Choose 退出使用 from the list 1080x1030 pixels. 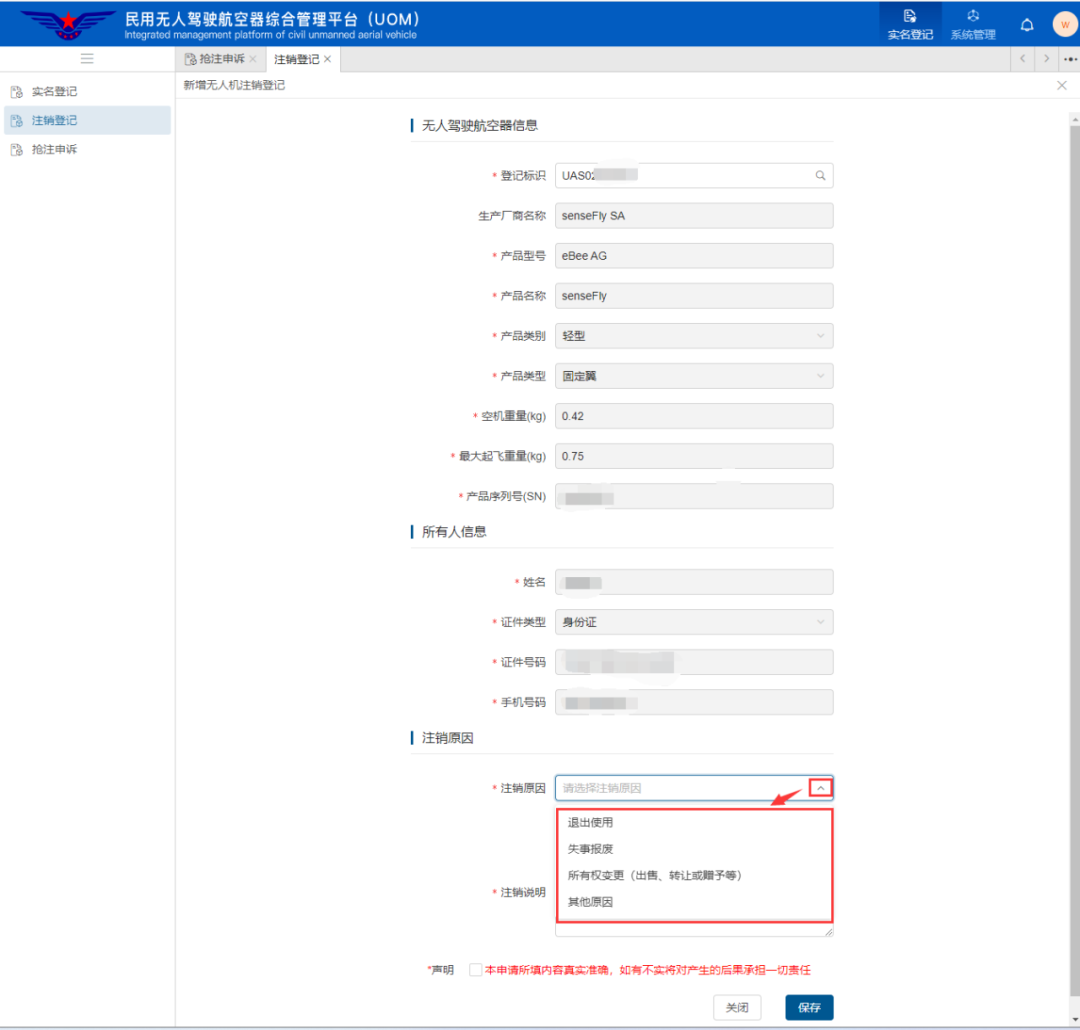[694, 822]
